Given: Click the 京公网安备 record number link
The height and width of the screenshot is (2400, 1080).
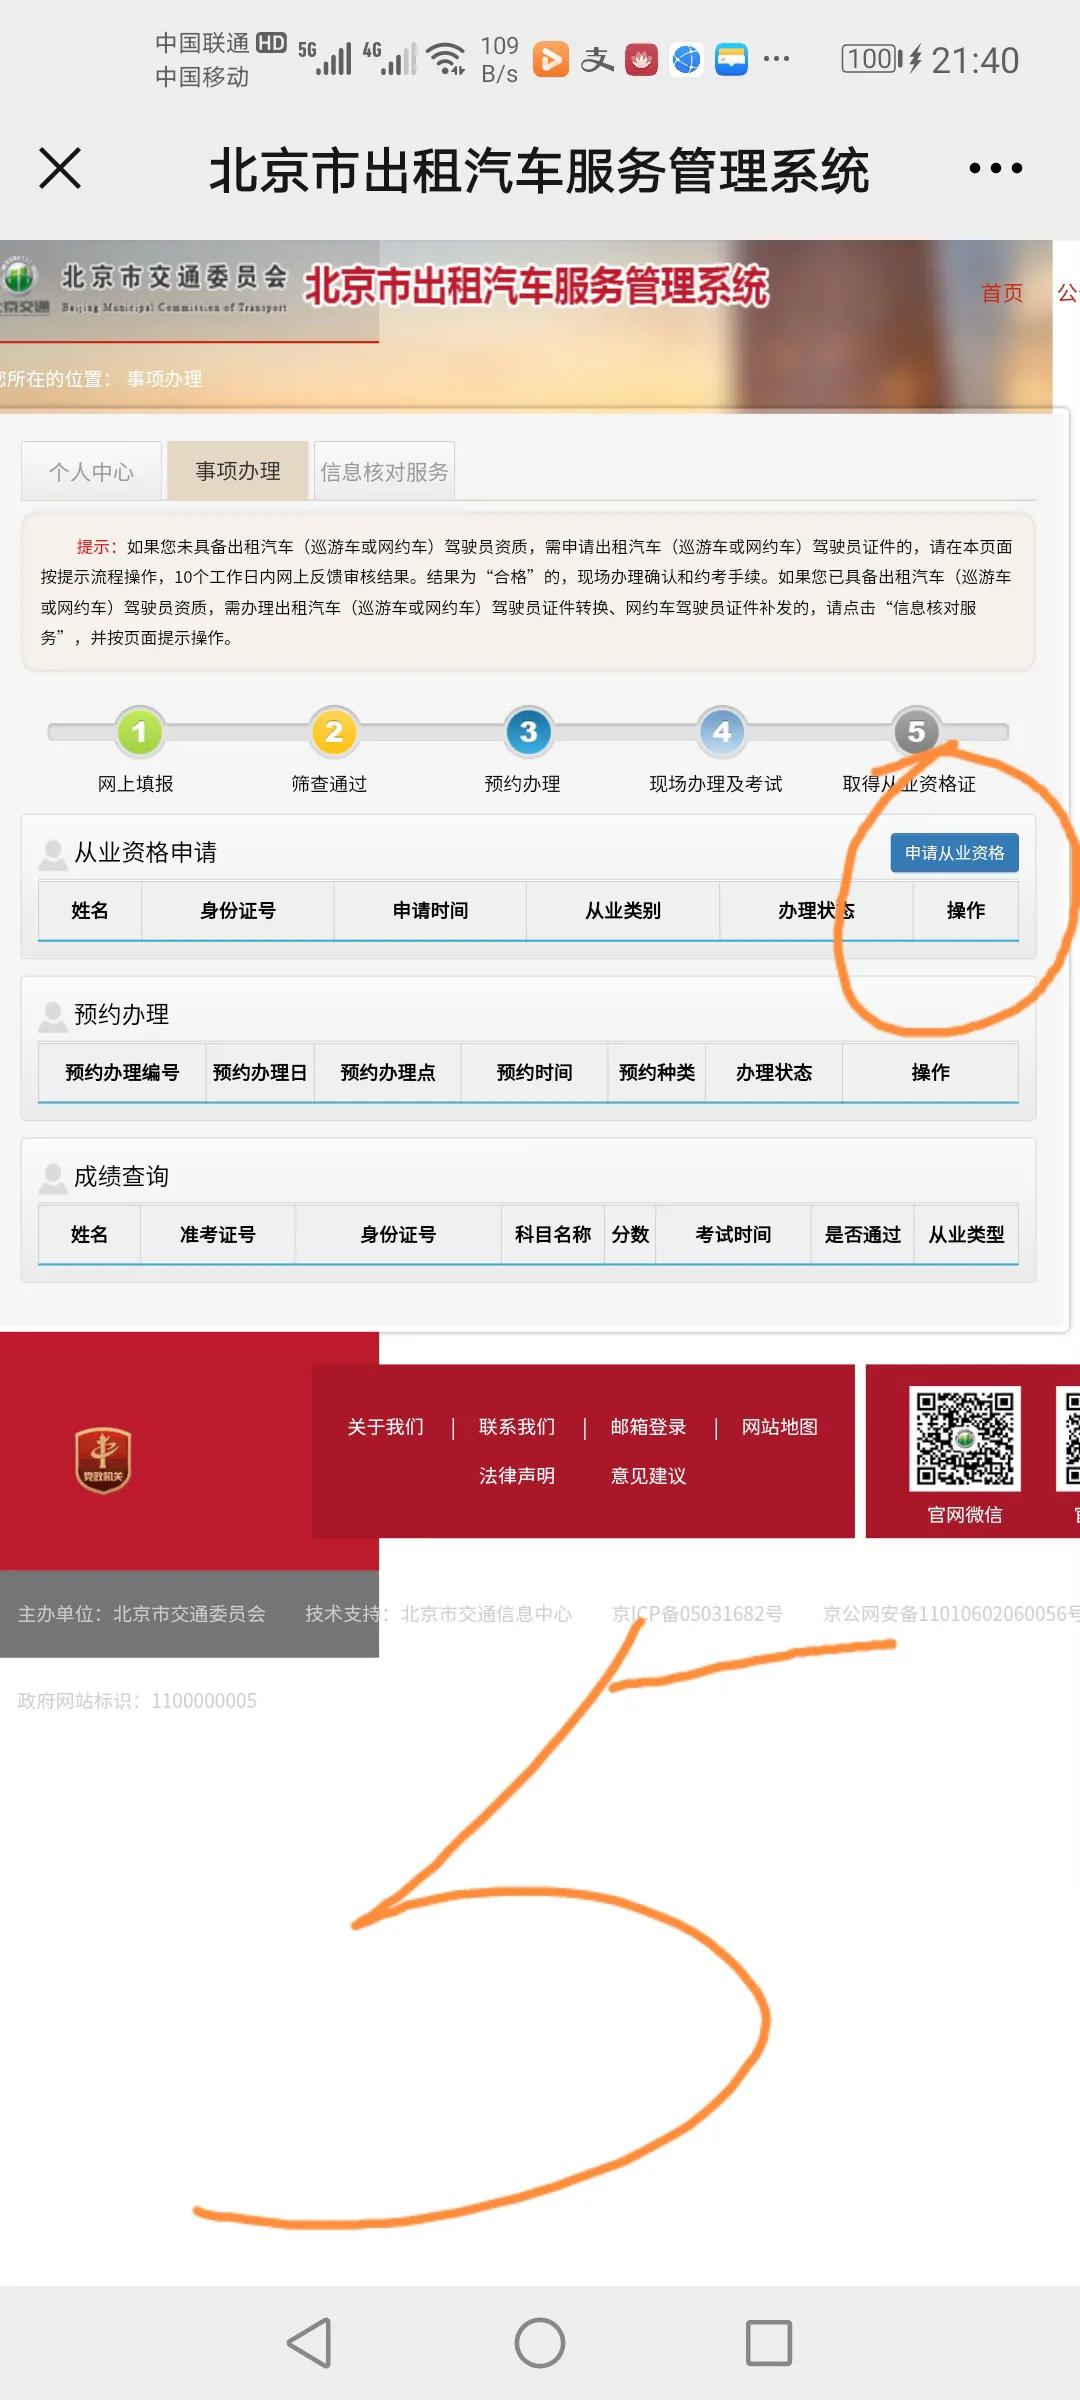Looking at the screenshot, I should pyautogui.click(x=951, y=1614).
